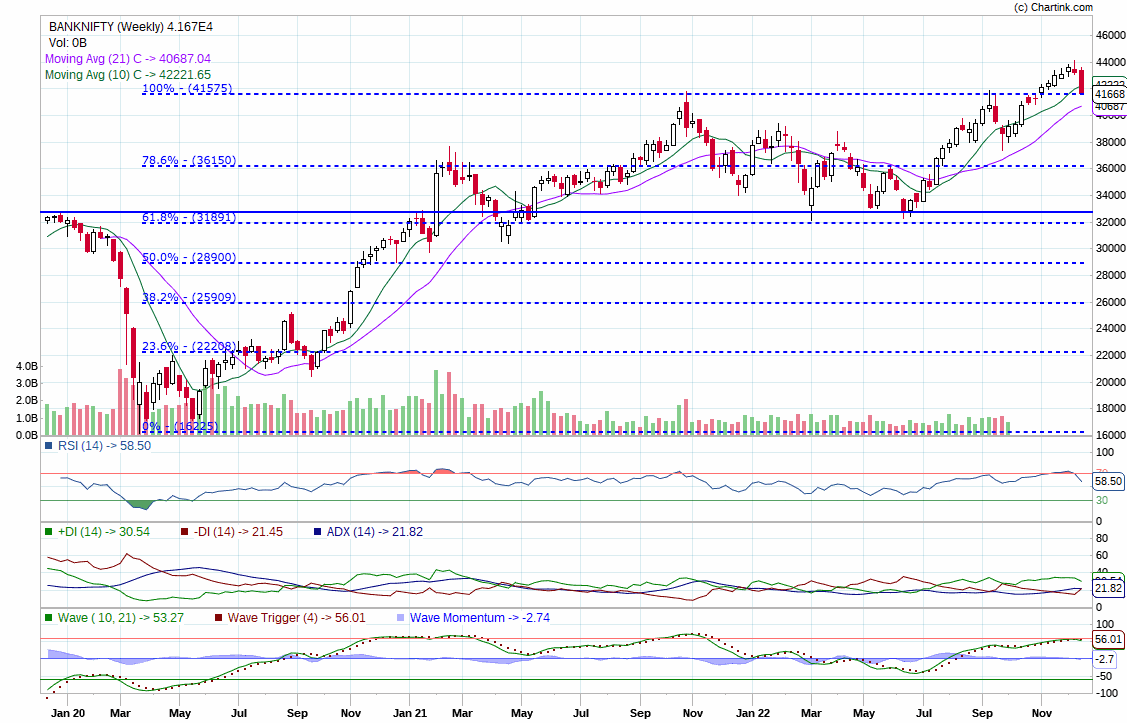Click the green 30 level label on RSI axis
Viewport: 1127px width, 723px height.
(x=1102, y=501)
